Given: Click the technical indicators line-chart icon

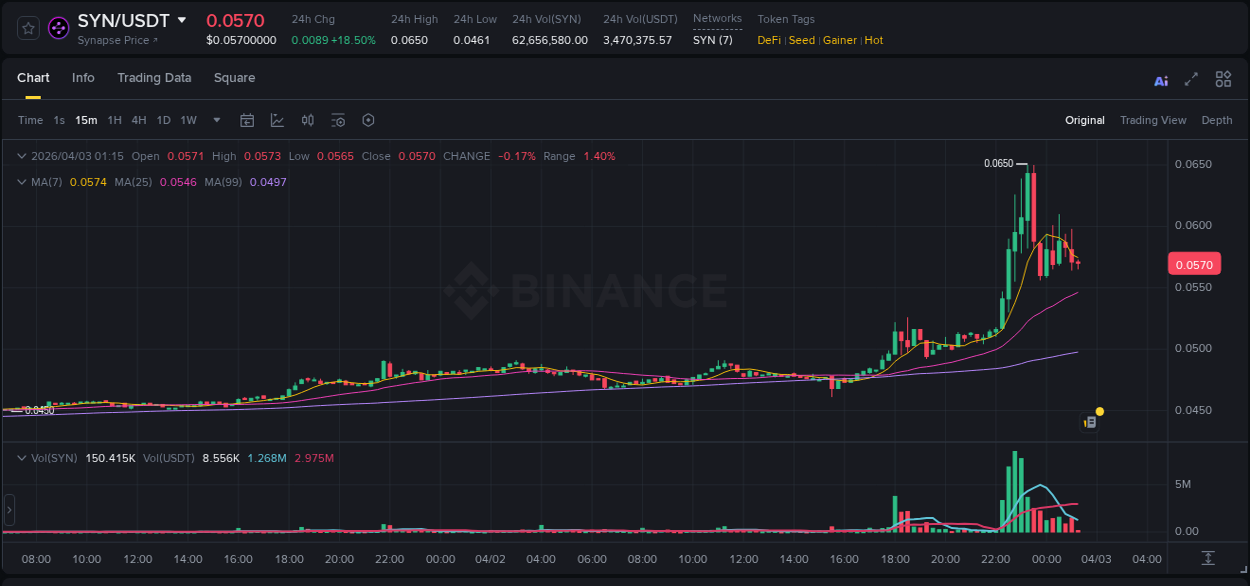Looking at the screenshot, I should 277,120.
